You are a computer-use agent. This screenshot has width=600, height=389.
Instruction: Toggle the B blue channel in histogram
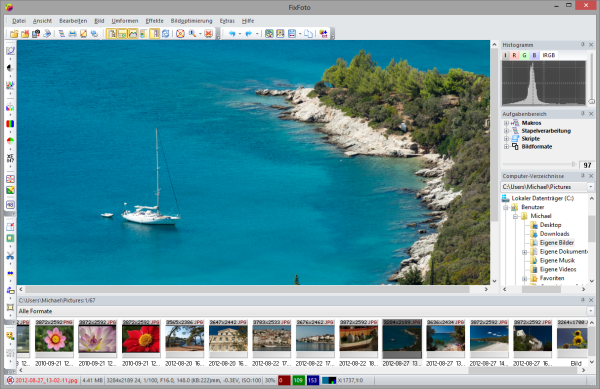pos(535,55)
